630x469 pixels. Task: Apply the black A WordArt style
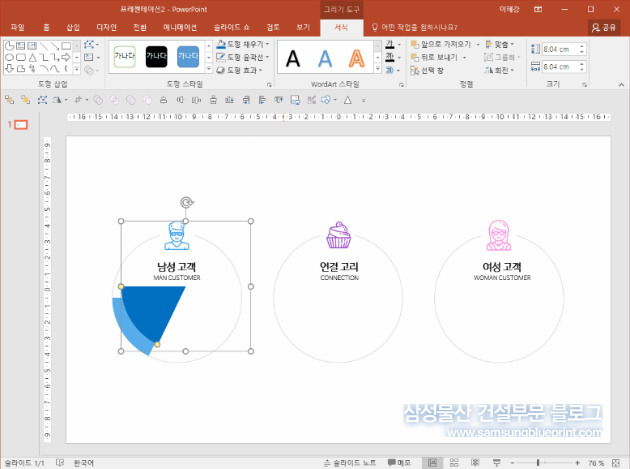click(x=293, y=59)
